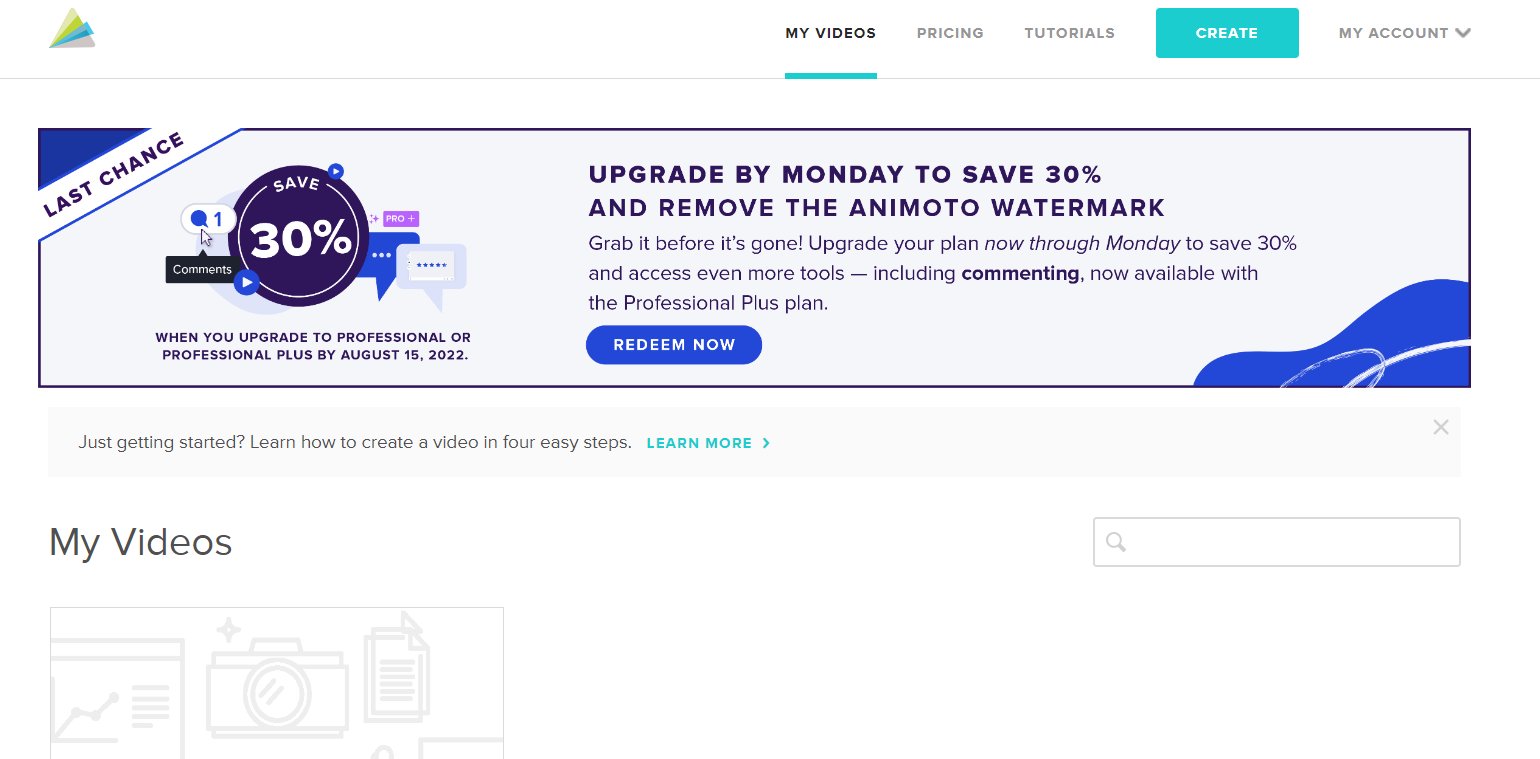1540x759 pixels.
Task: Follow the Learn More link
Action: click(699, 443)
